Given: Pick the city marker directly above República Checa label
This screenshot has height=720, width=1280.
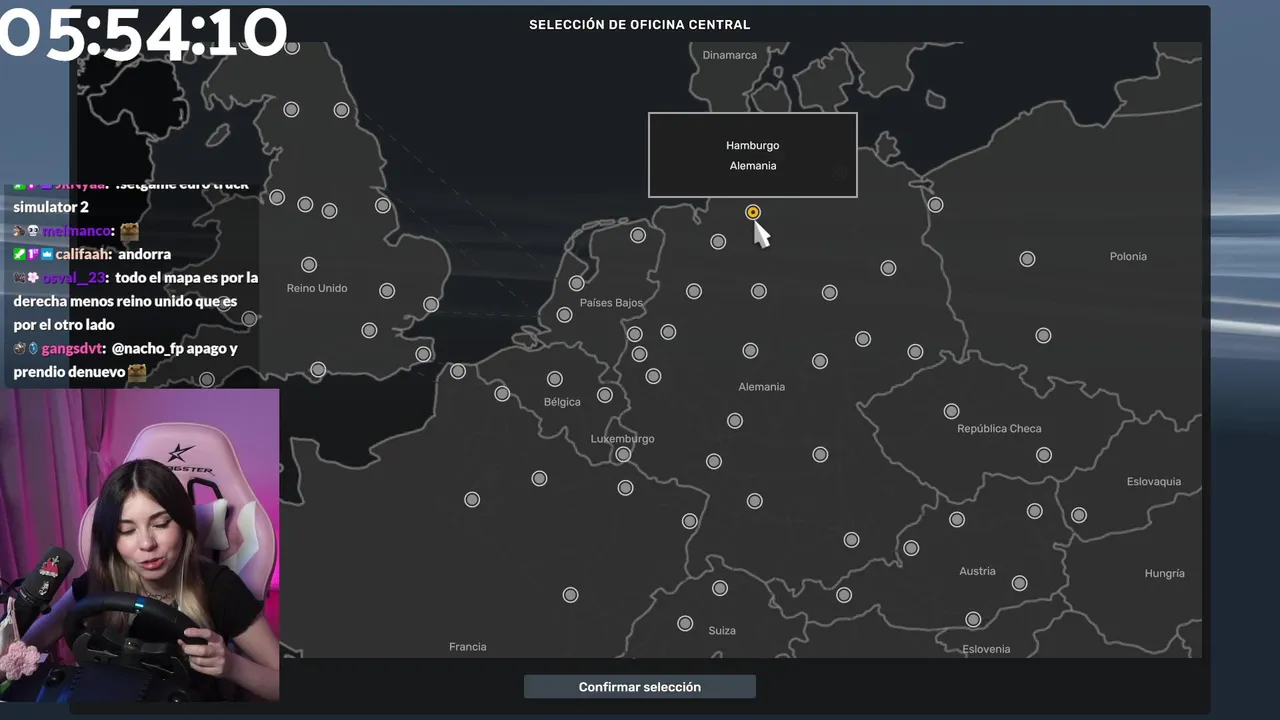Looking at the screenshot, I should (x=952, y=411).
